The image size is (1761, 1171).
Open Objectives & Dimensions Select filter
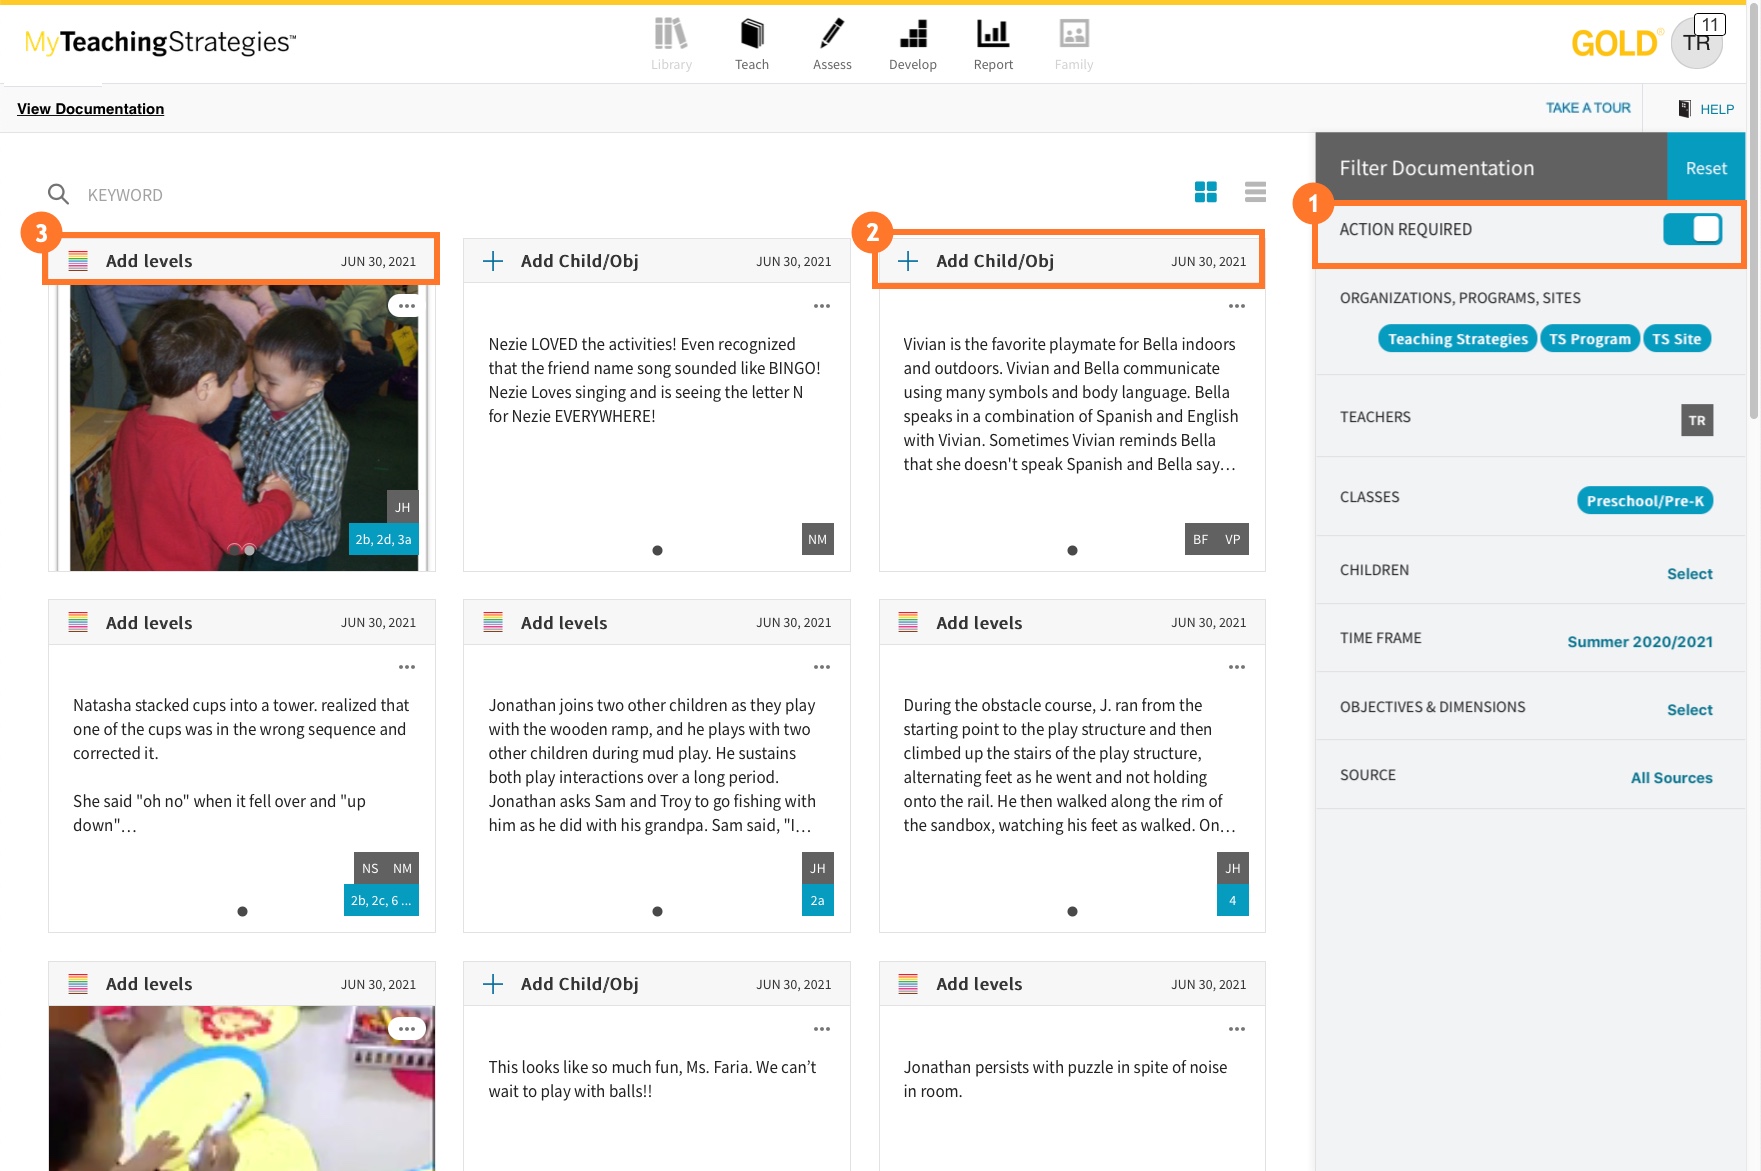[x=1689, y=710]
